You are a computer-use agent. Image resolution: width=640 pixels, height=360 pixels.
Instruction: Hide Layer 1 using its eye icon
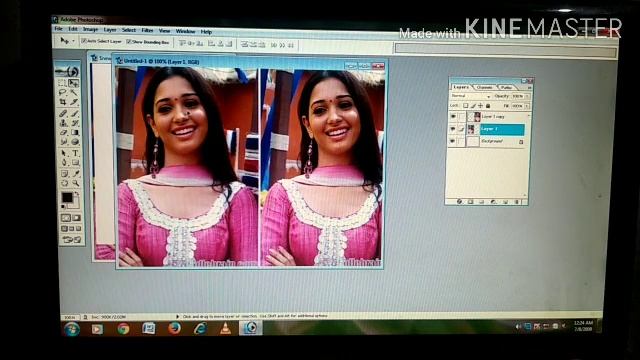click(x=453, y=129)
